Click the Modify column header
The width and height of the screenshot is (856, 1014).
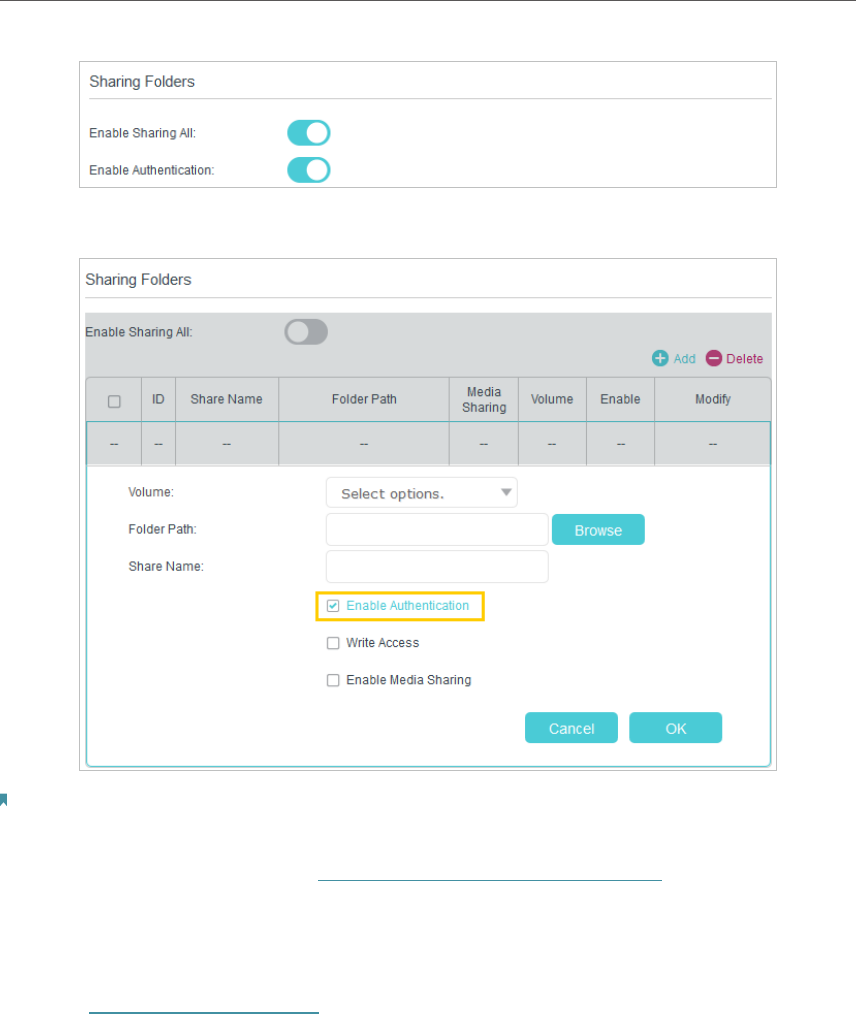coord(713,400)
